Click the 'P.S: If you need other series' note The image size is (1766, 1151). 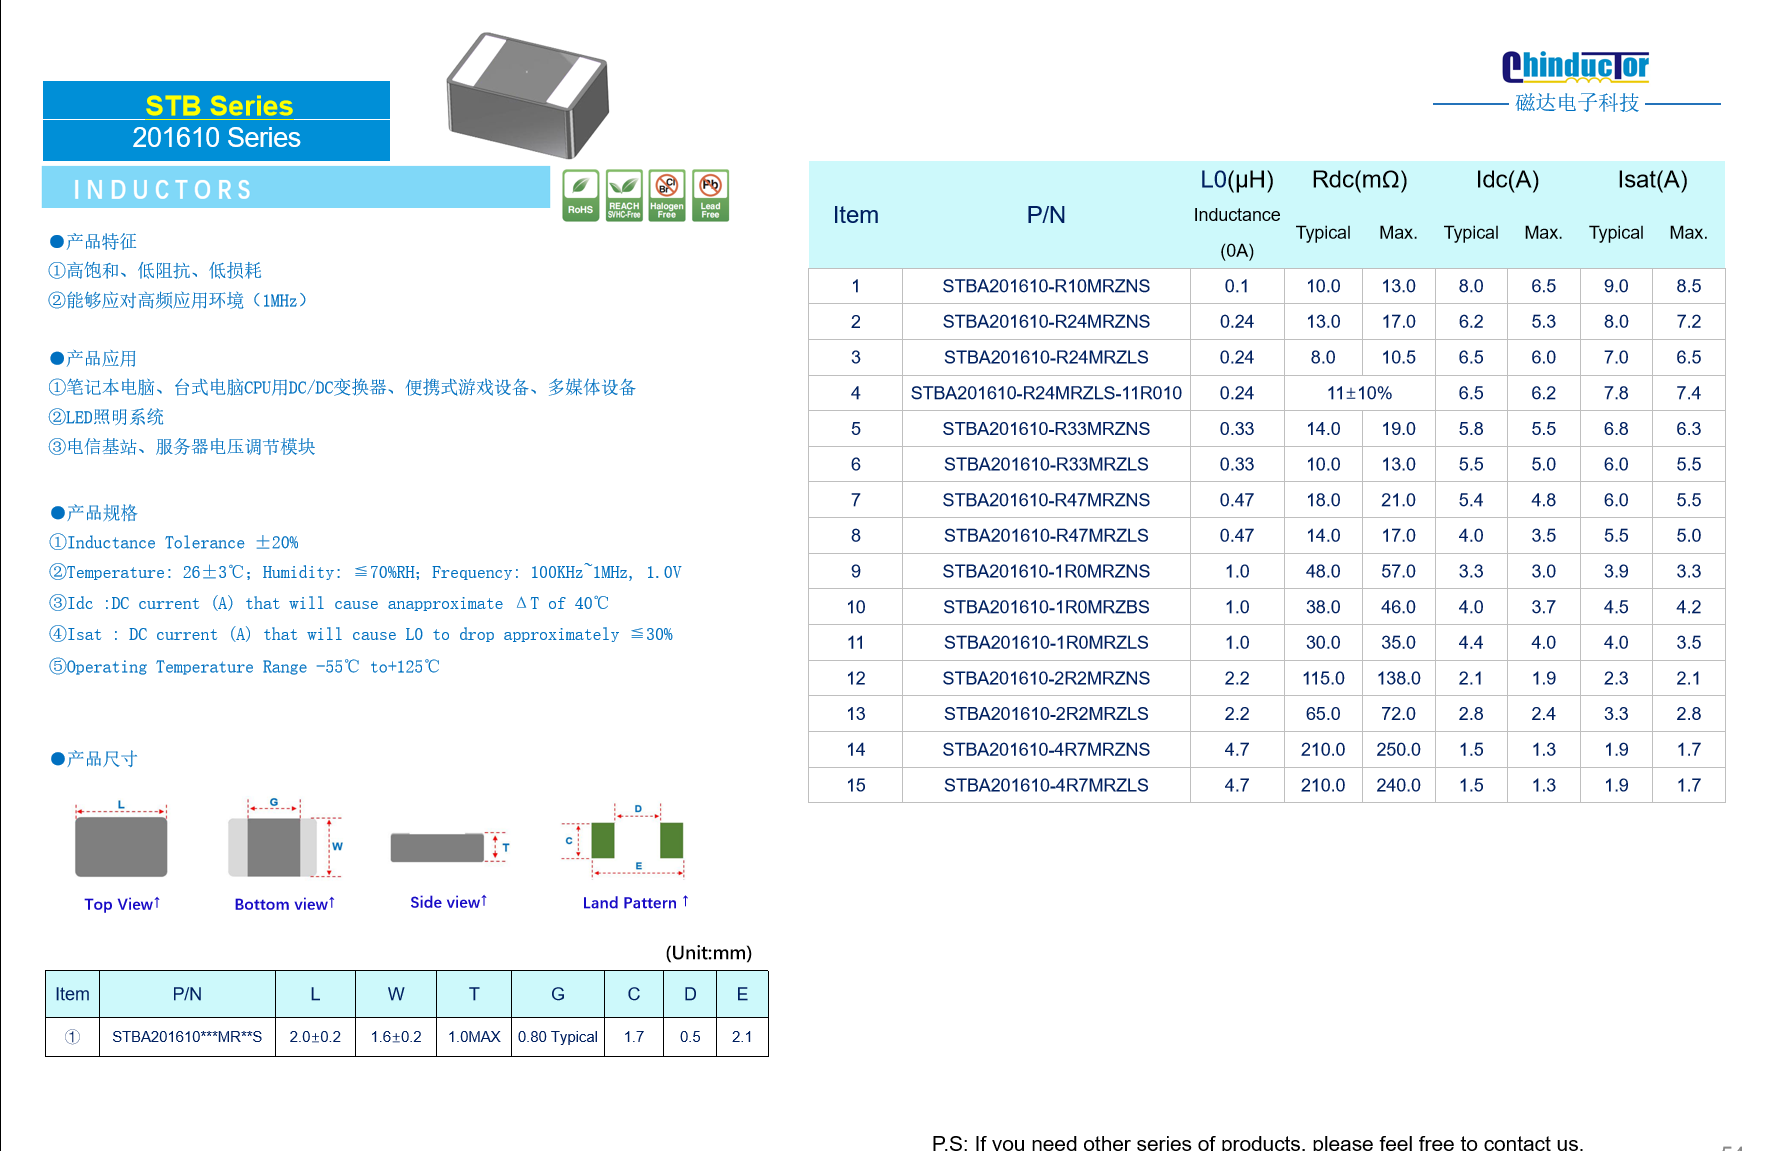pos(1257,1142)
